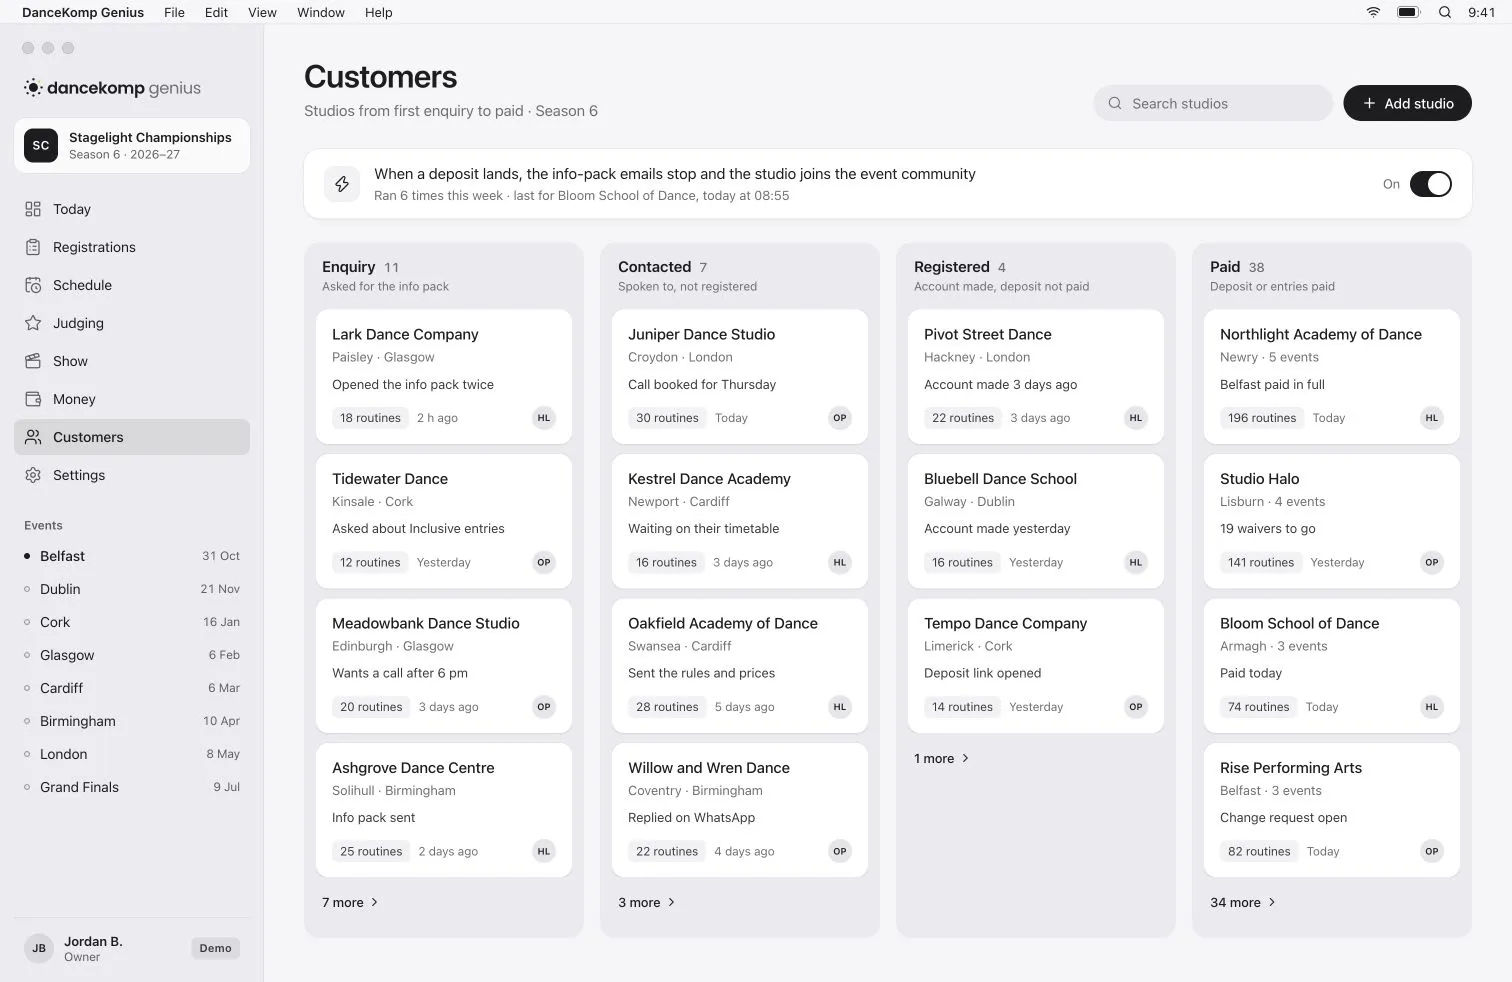1512x982 pixels.
Task: Click the Schedule calendar icon
Action: (33, 285)
